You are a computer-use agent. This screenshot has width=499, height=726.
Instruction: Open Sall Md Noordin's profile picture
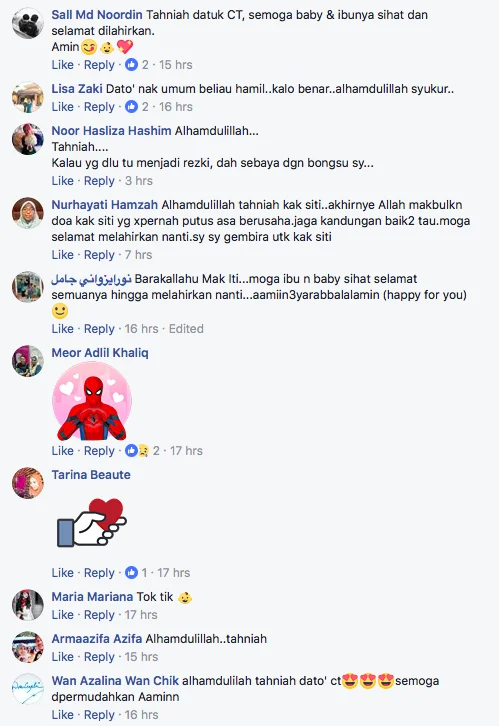[x=28, y=23]
